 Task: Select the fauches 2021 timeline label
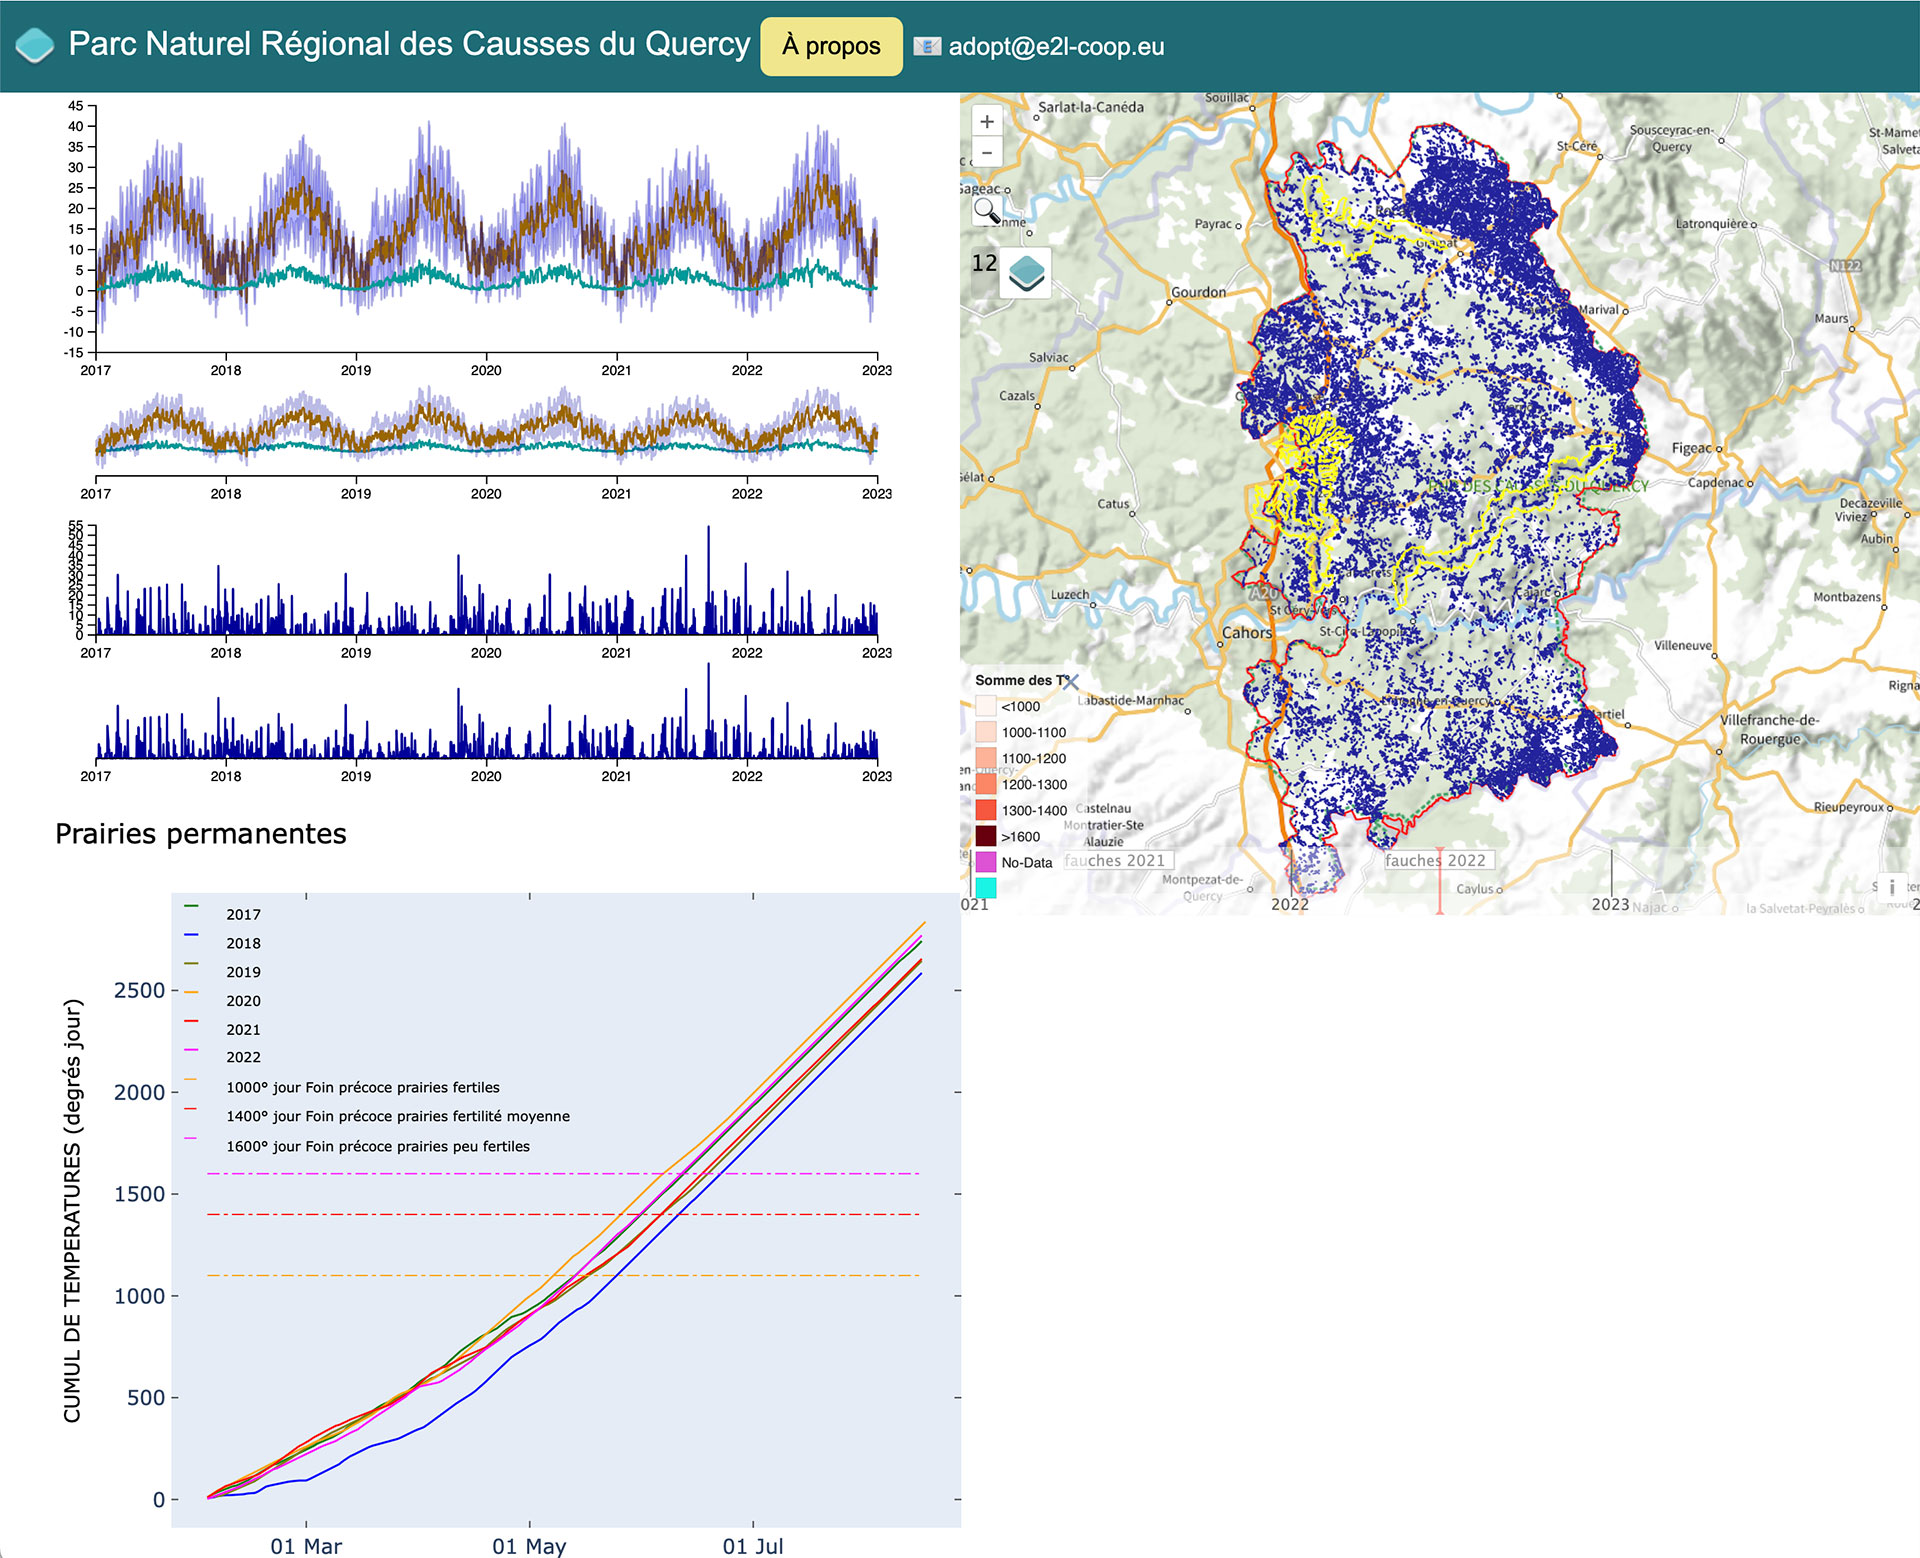[1115, 860]
